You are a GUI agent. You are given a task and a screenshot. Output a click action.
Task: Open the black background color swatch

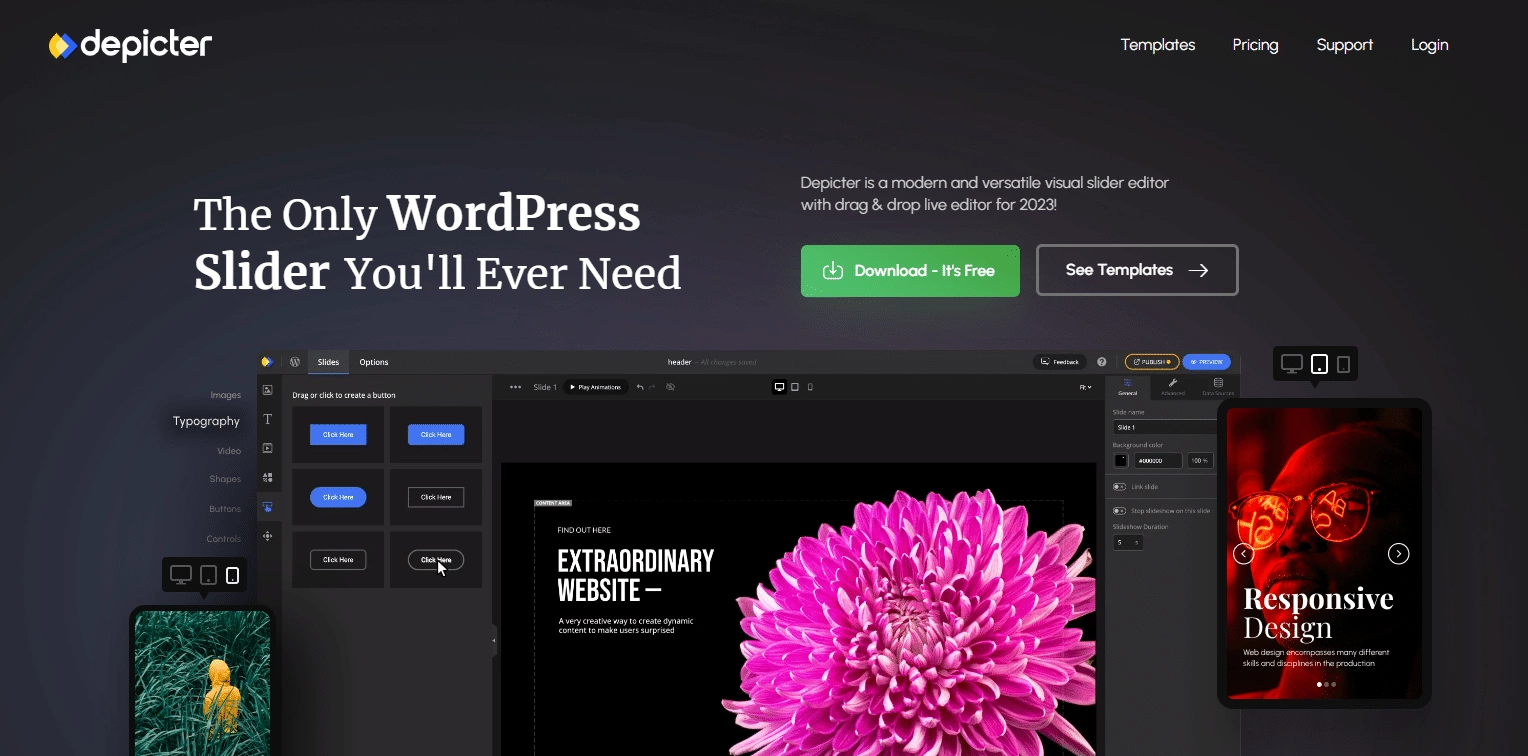coord(1121,461)
